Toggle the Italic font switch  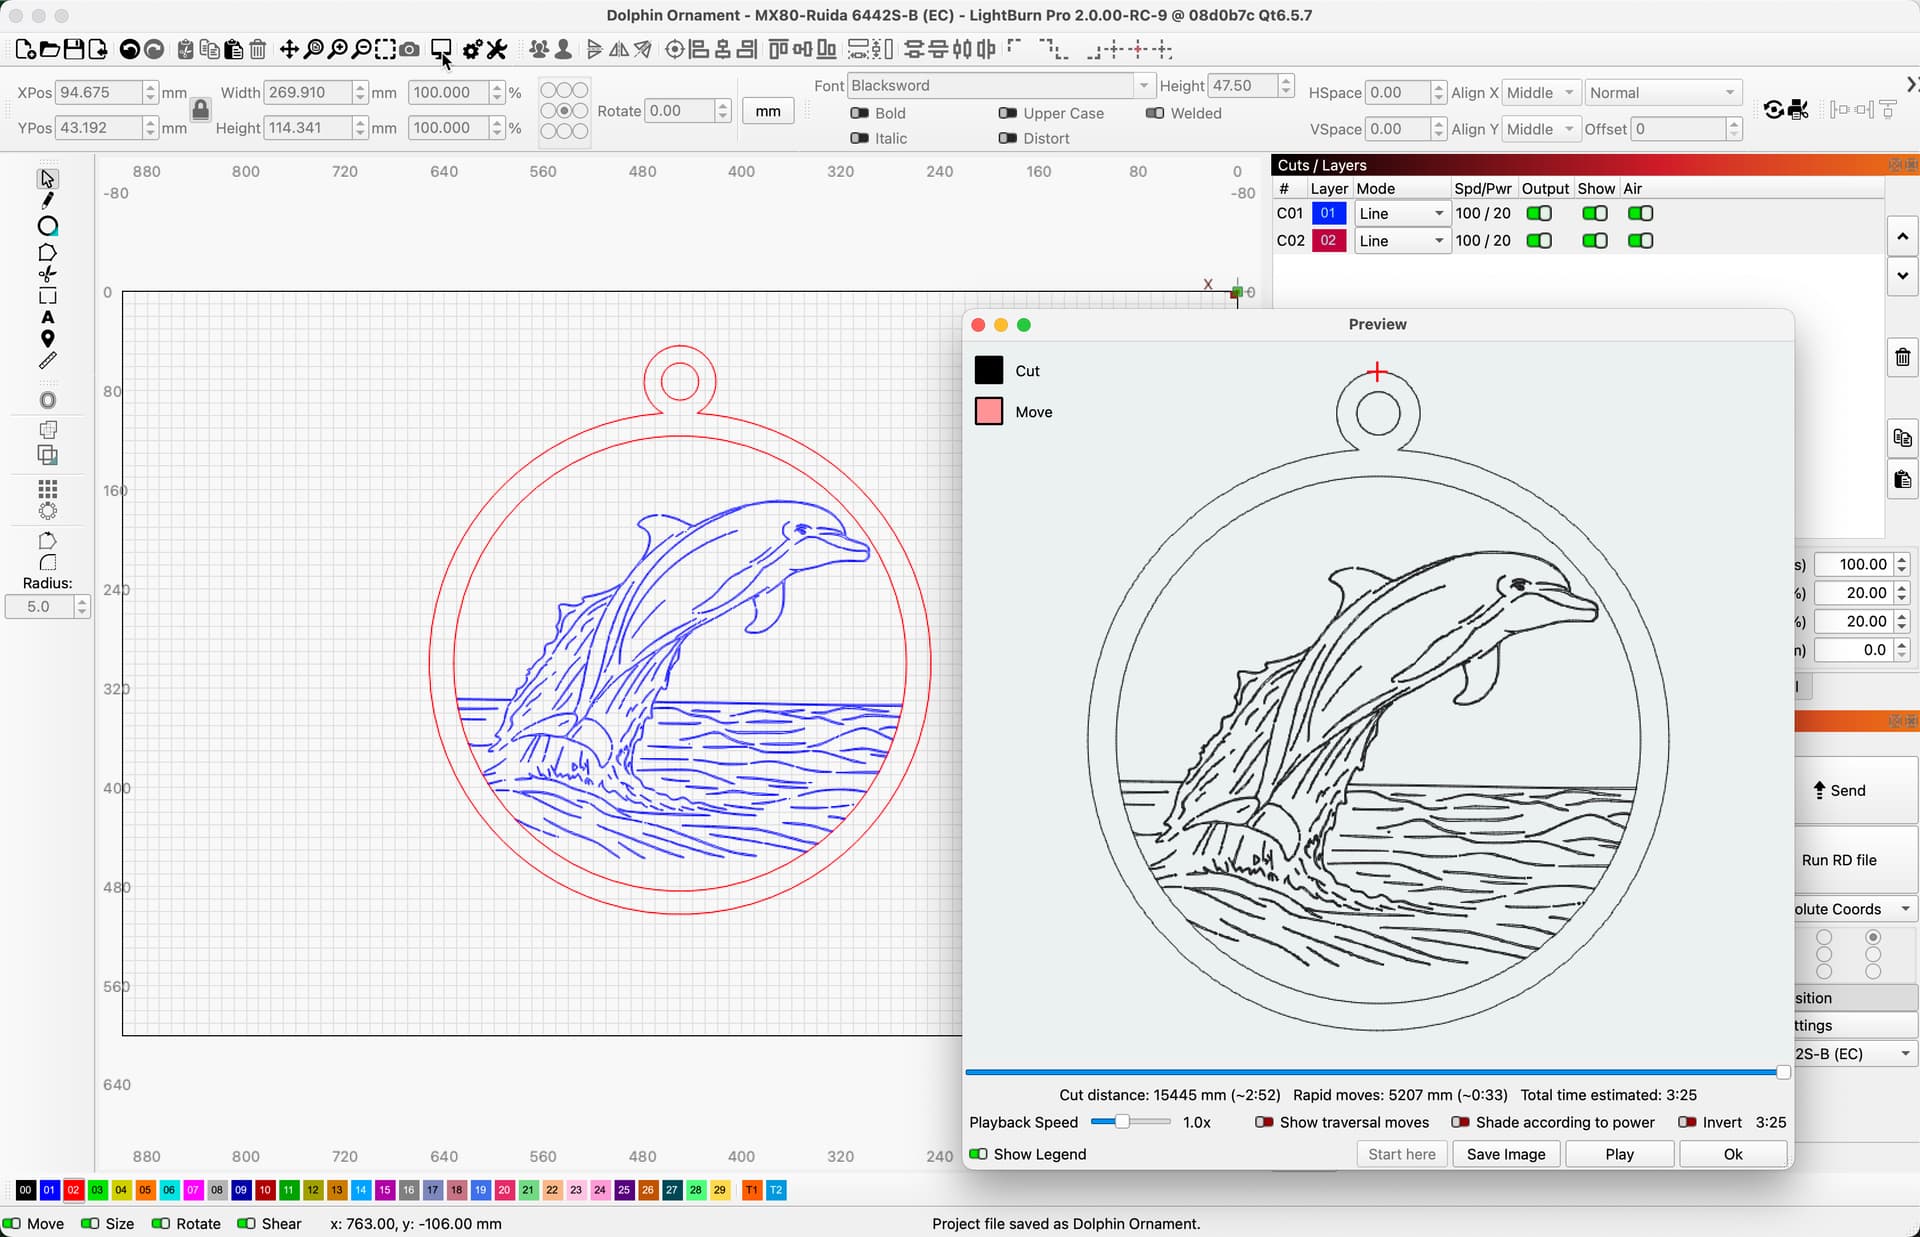click(859, 138)
